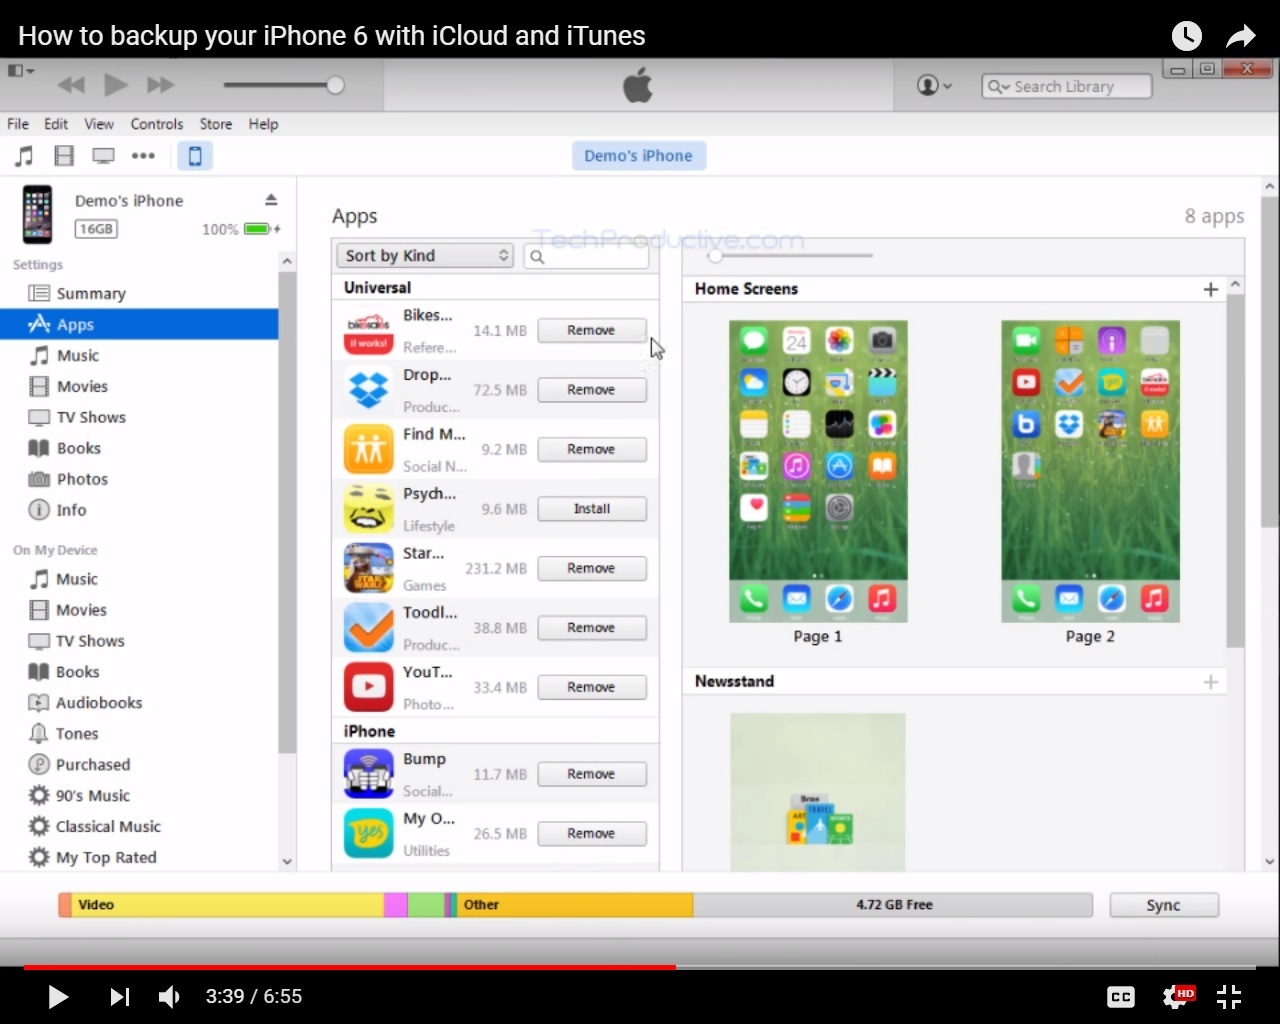Click the iPhone device icon in the toolbar
Viewport: 1280px width, 1024px height.
(196, 156)
